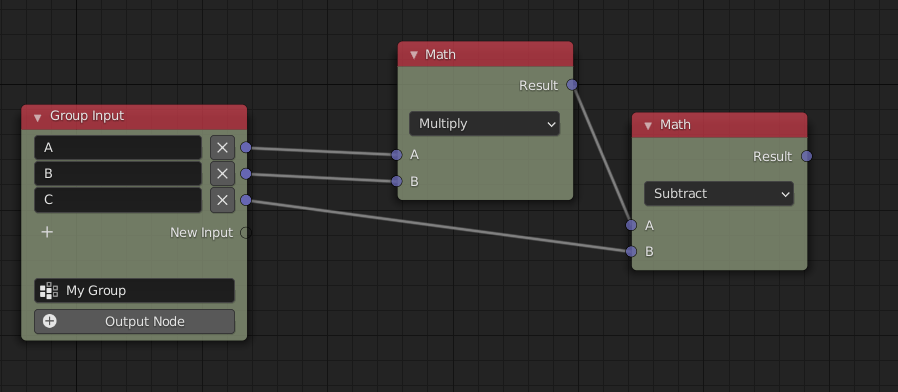Viewport: 898px width, 392px height.
Task: Edit the input name field A
Action: click(118, 148)
